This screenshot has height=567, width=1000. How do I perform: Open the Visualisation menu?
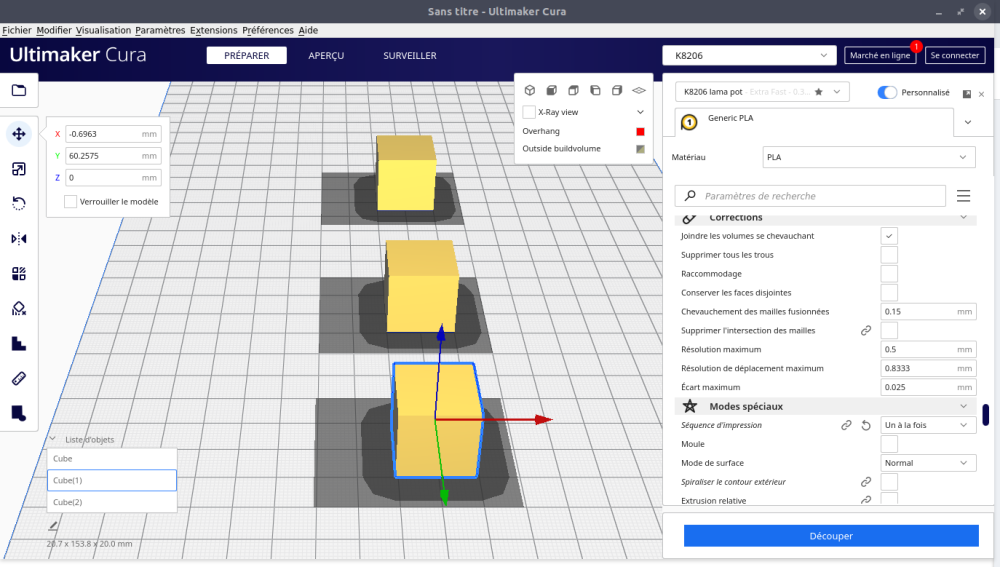(x=103, y=30)
